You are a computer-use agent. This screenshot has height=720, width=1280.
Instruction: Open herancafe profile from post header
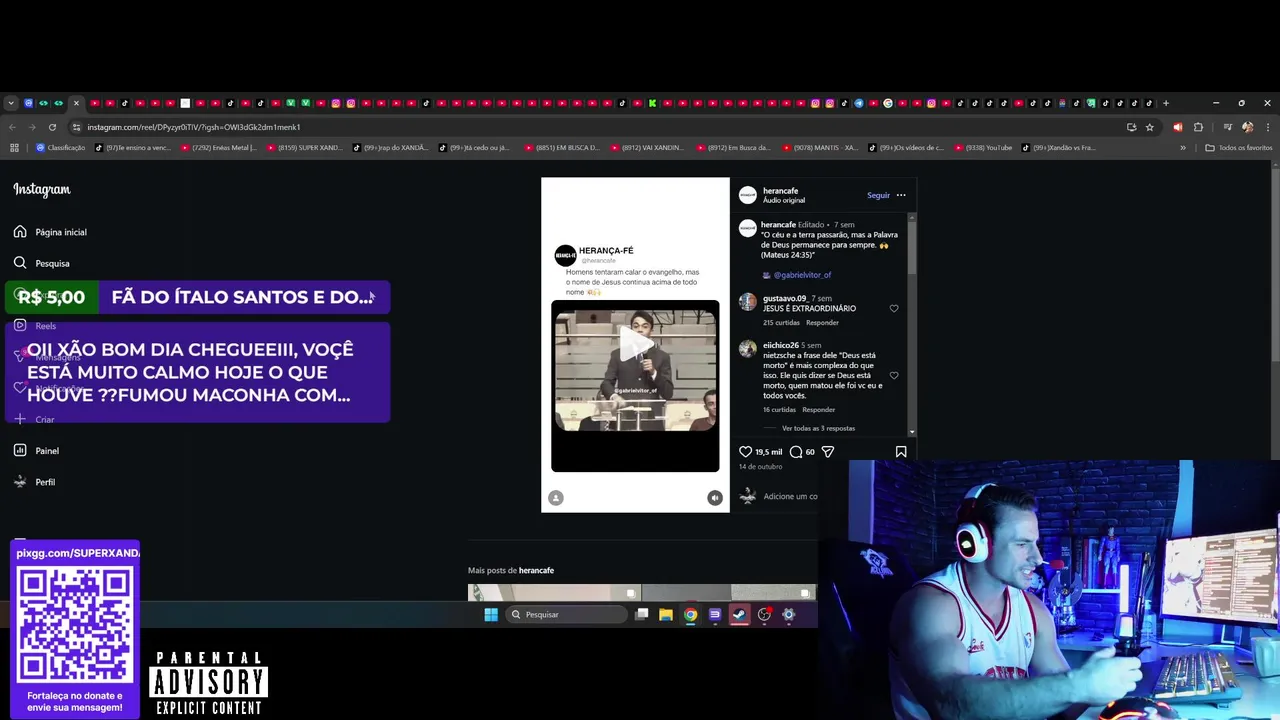780,191
